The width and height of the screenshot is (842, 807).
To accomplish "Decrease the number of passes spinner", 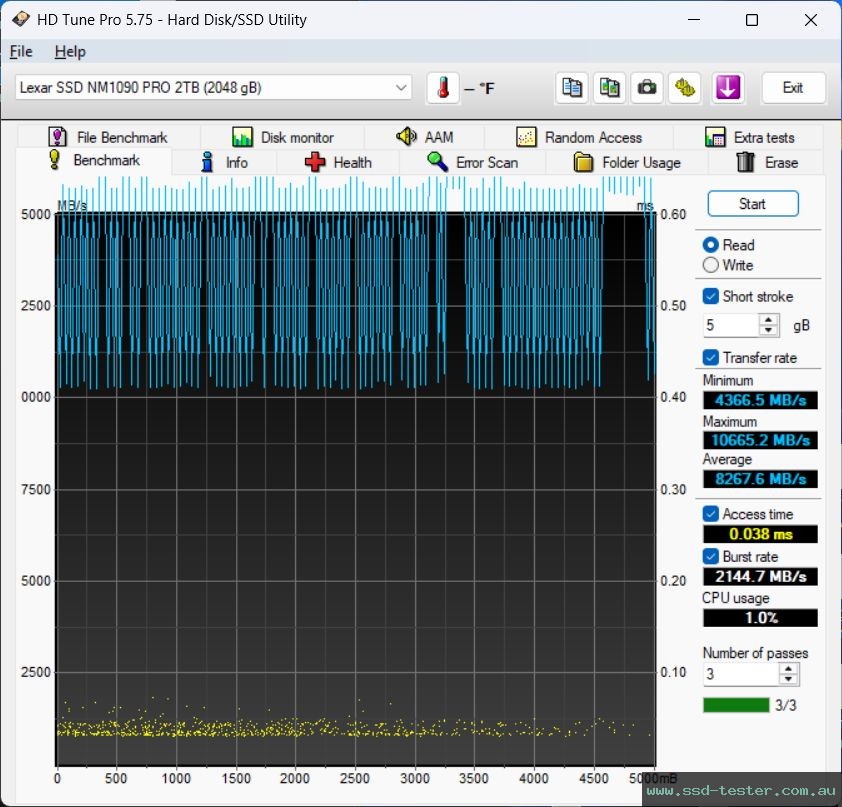I will coord(789,680).
